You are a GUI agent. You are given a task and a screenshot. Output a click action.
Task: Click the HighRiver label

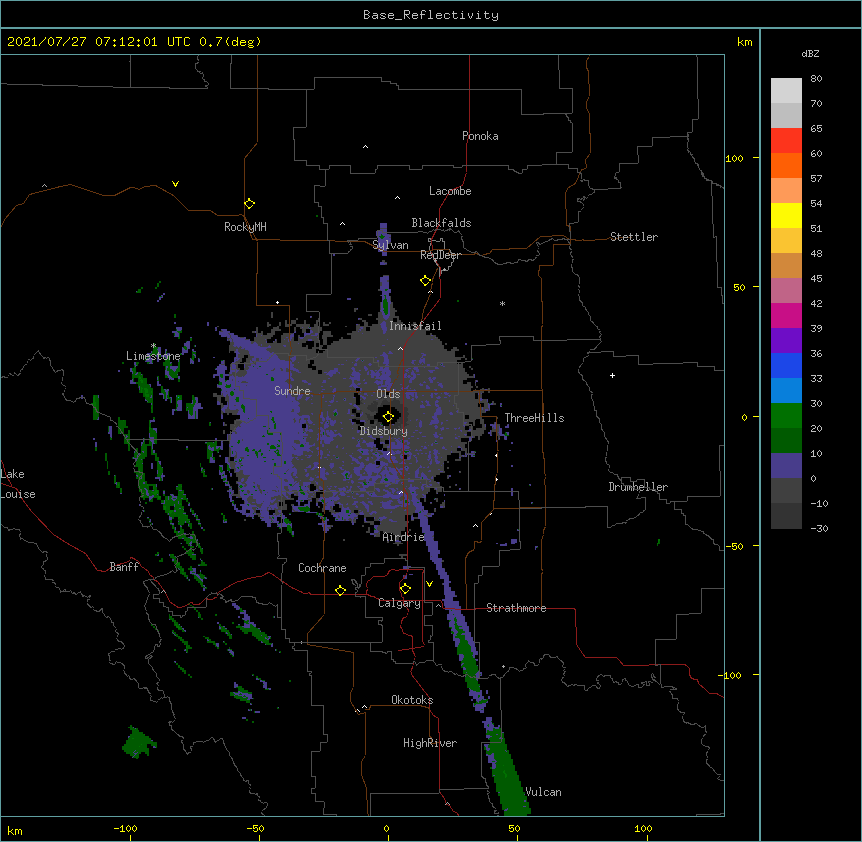pyautogui.click(x=430, y=743)
